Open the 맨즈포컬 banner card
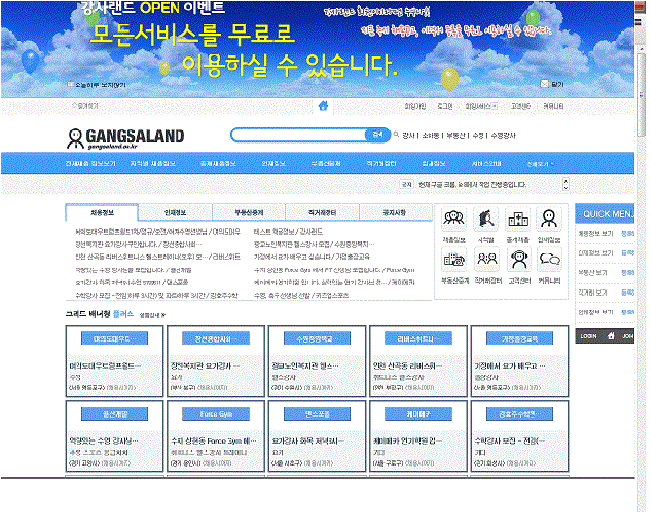 point(317,436)
